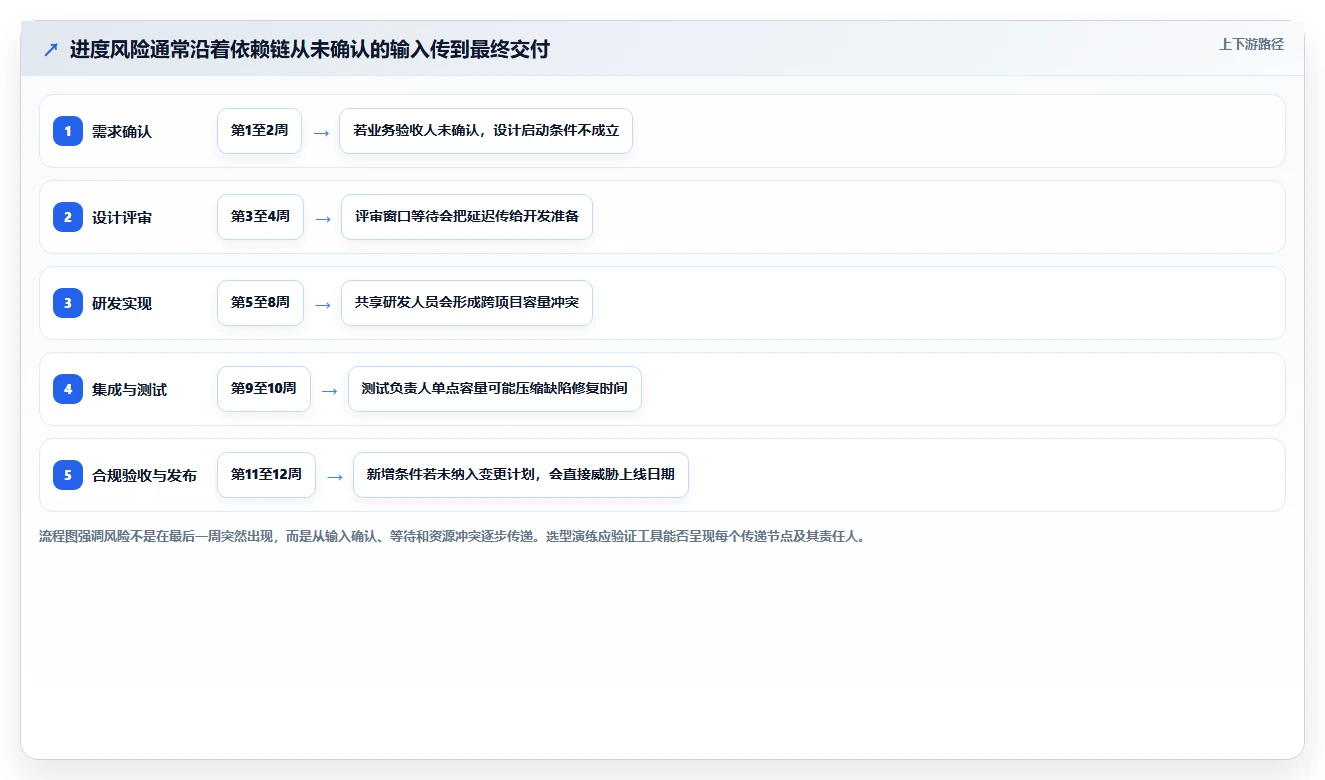This screenshot has width=1325, height=780.
Task: Click the footnote paragraph starting 流程图强调风险
Action: click(454, 536)
